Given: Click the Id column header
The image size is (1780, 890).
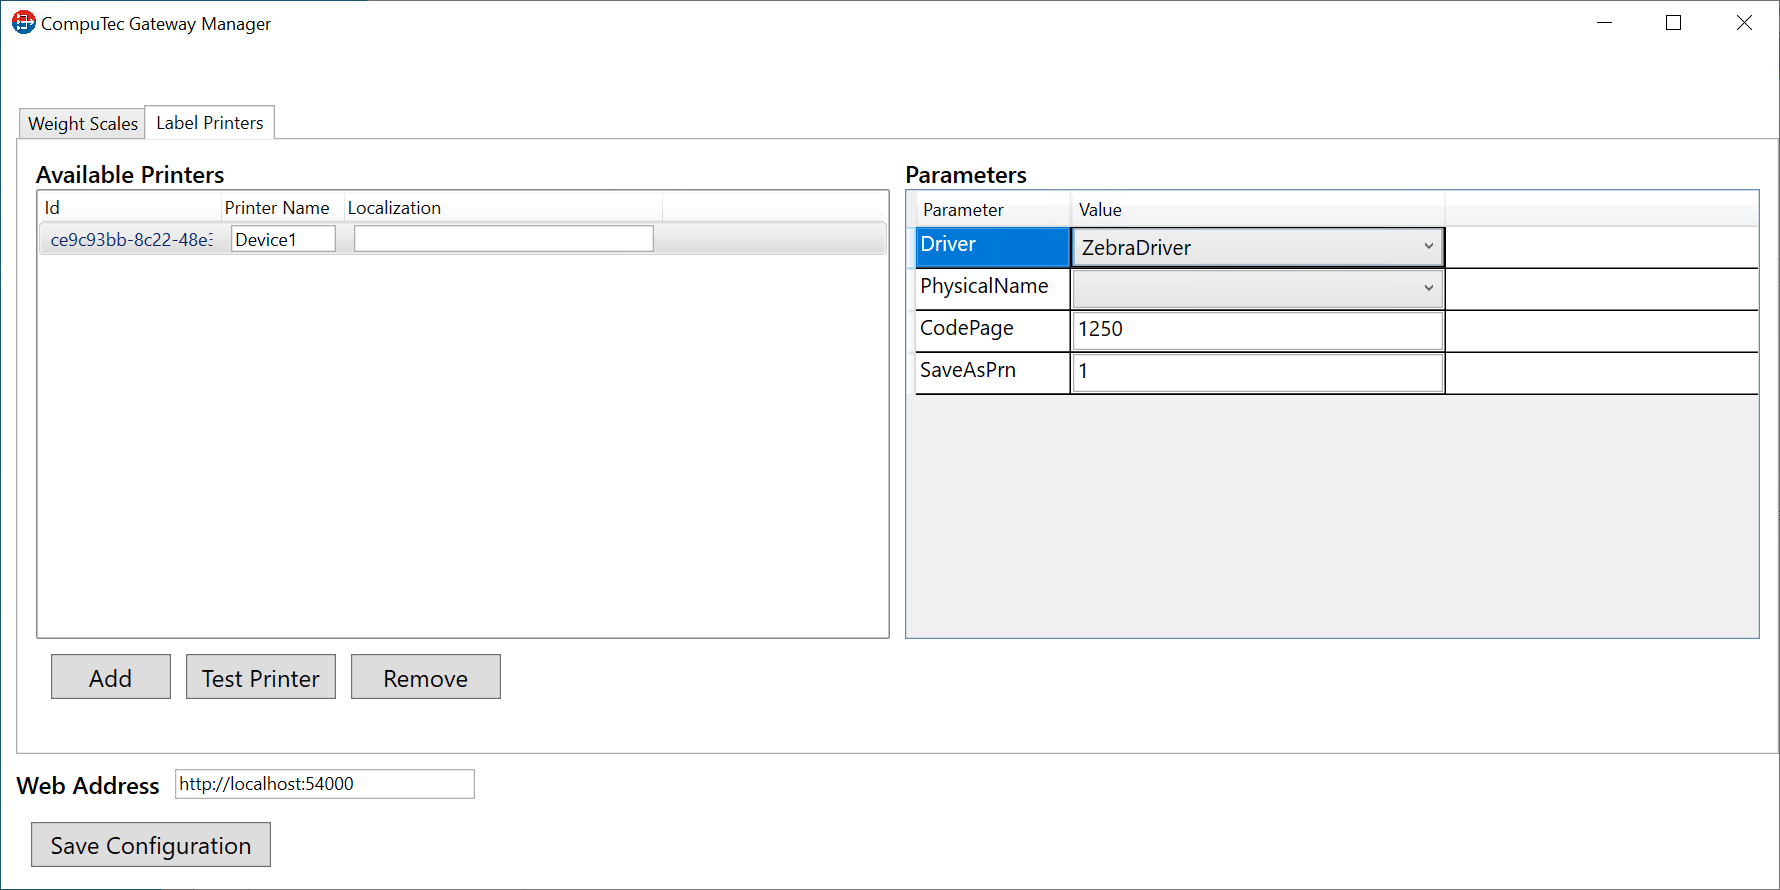Looking at the screenshot, I should point(129,208).
